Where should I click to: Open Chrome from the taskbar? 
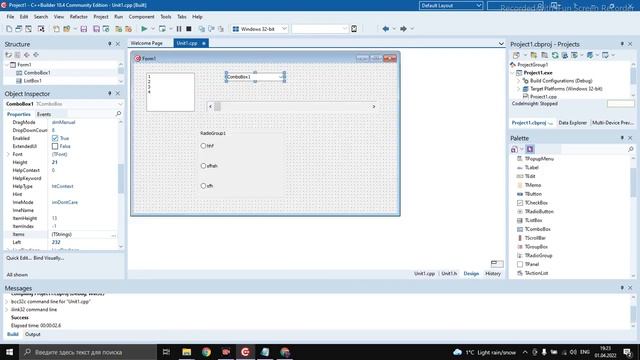pos(206,352)
